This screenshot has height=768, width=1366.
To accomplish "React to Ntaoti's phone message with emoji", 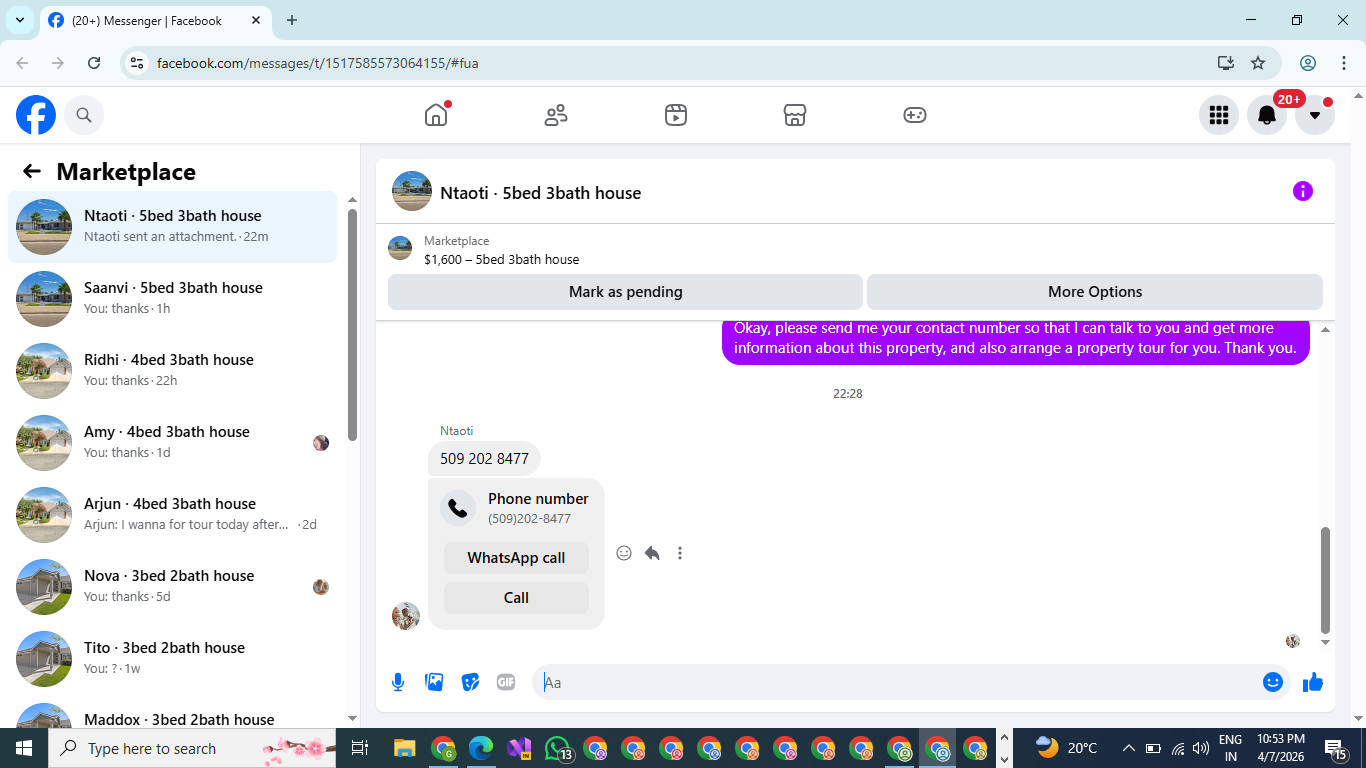I will point(624,553).
